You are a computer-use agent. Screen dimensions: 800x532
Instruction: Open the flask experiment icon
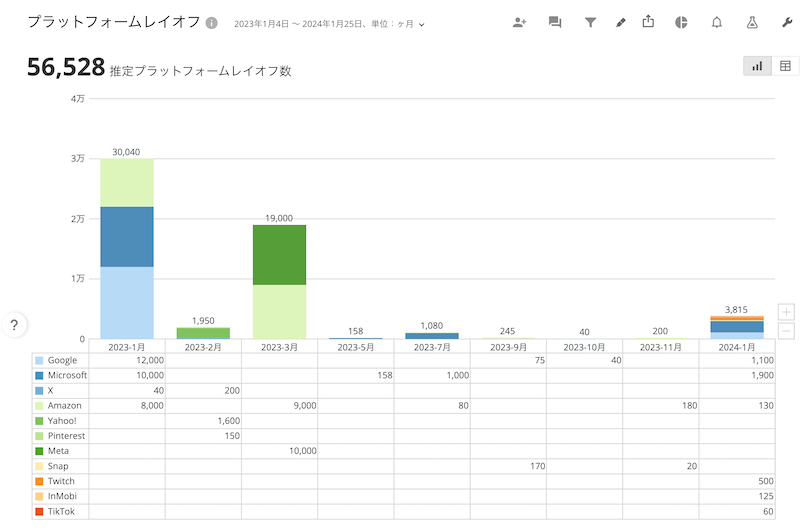752,22
